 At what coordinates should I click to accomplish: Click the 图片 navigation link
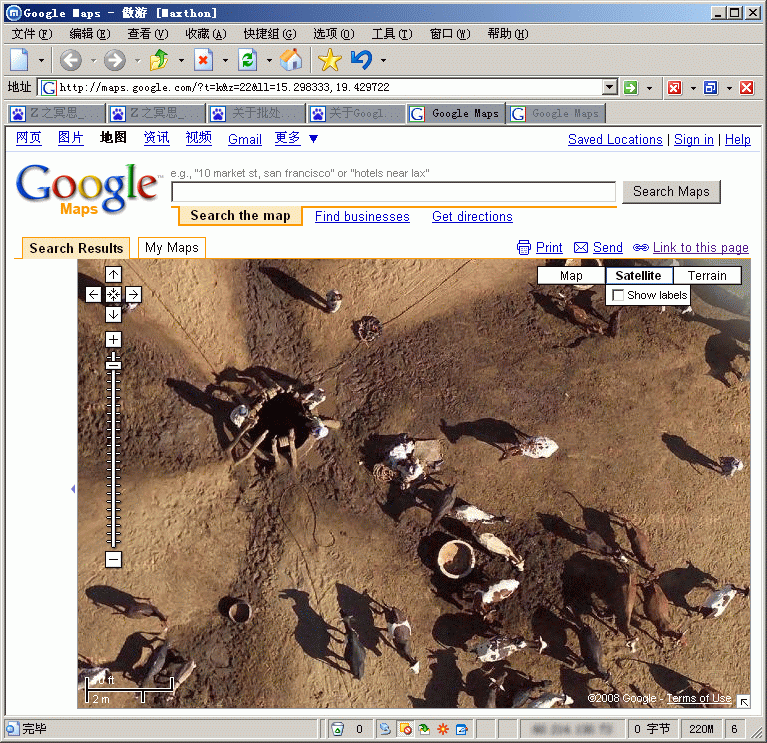click(x=70, y=138)
